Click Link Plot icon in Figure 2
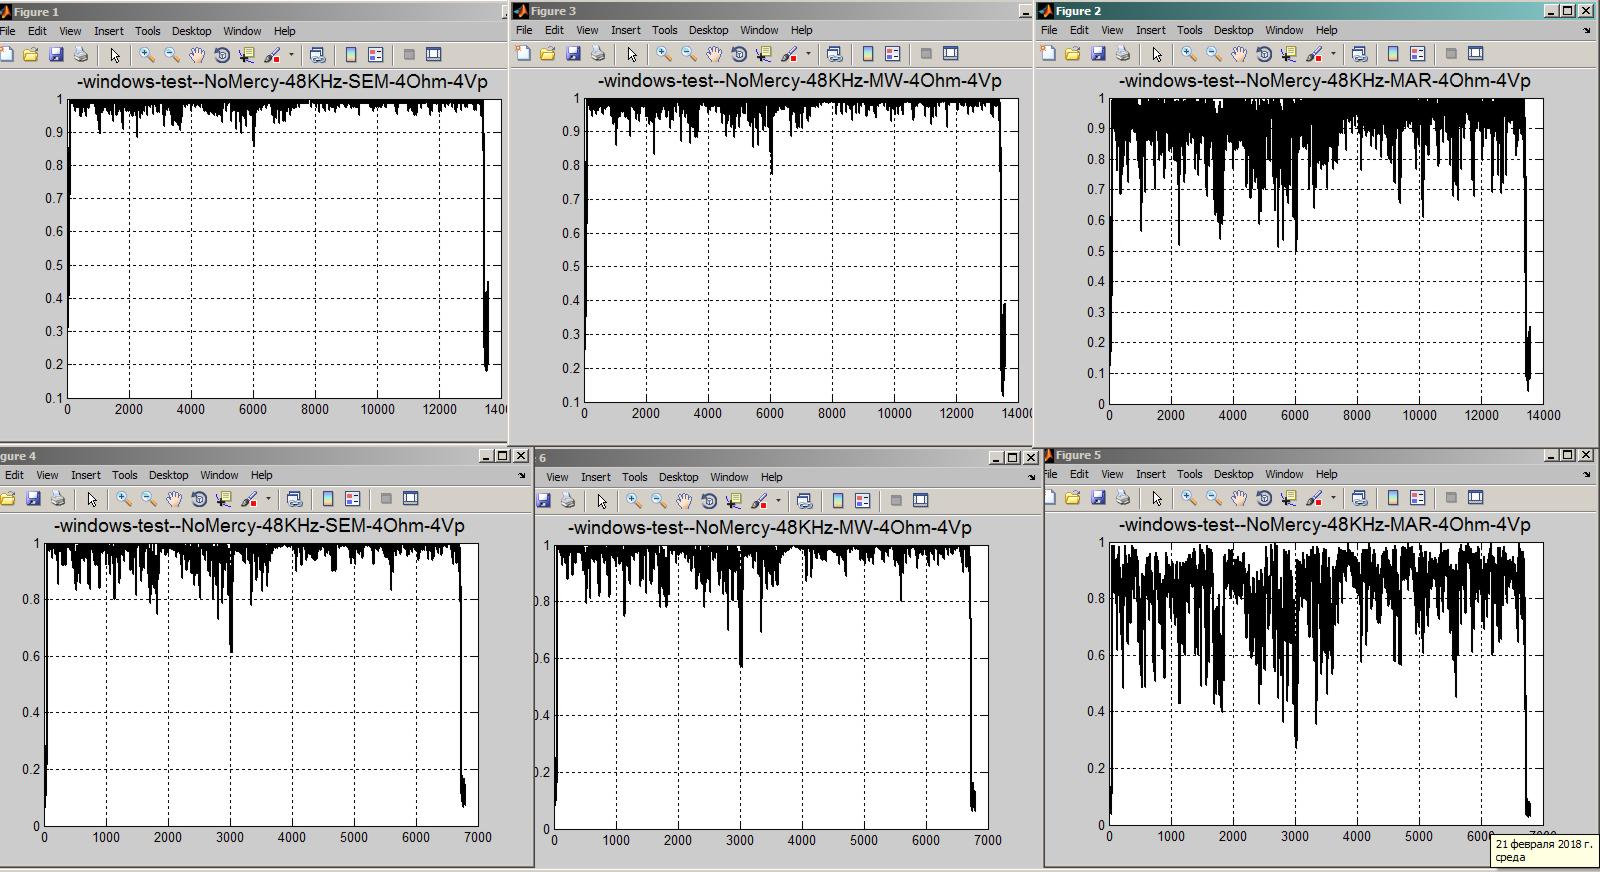 pyautogui.click(x=1359, y=54)
